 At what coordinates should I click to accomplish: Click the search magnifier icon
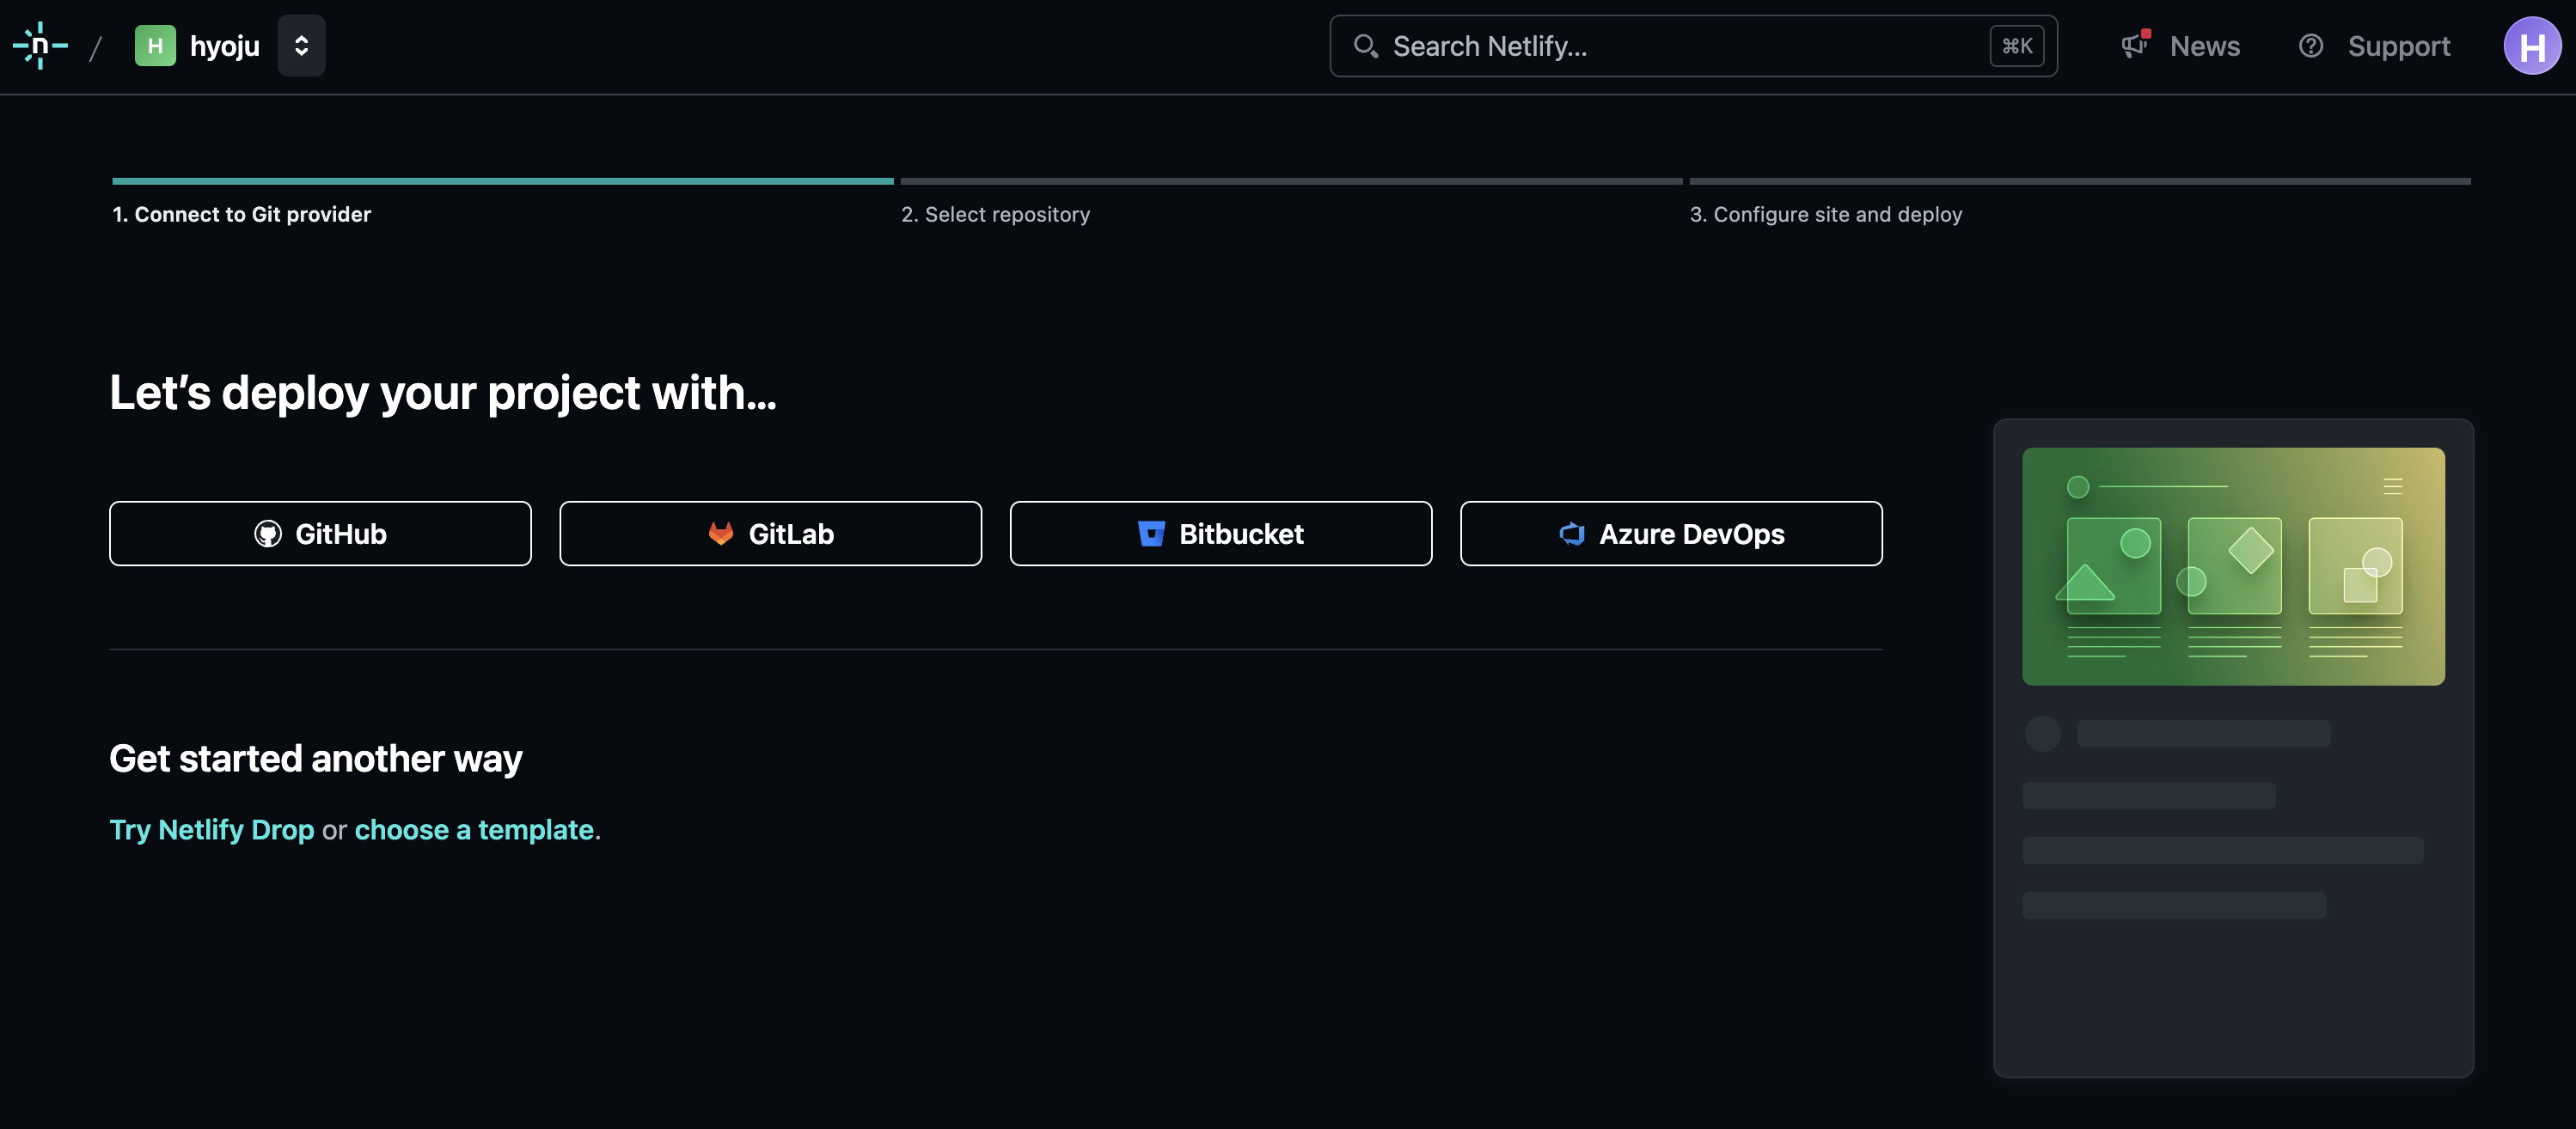(x=1364, y=46)
